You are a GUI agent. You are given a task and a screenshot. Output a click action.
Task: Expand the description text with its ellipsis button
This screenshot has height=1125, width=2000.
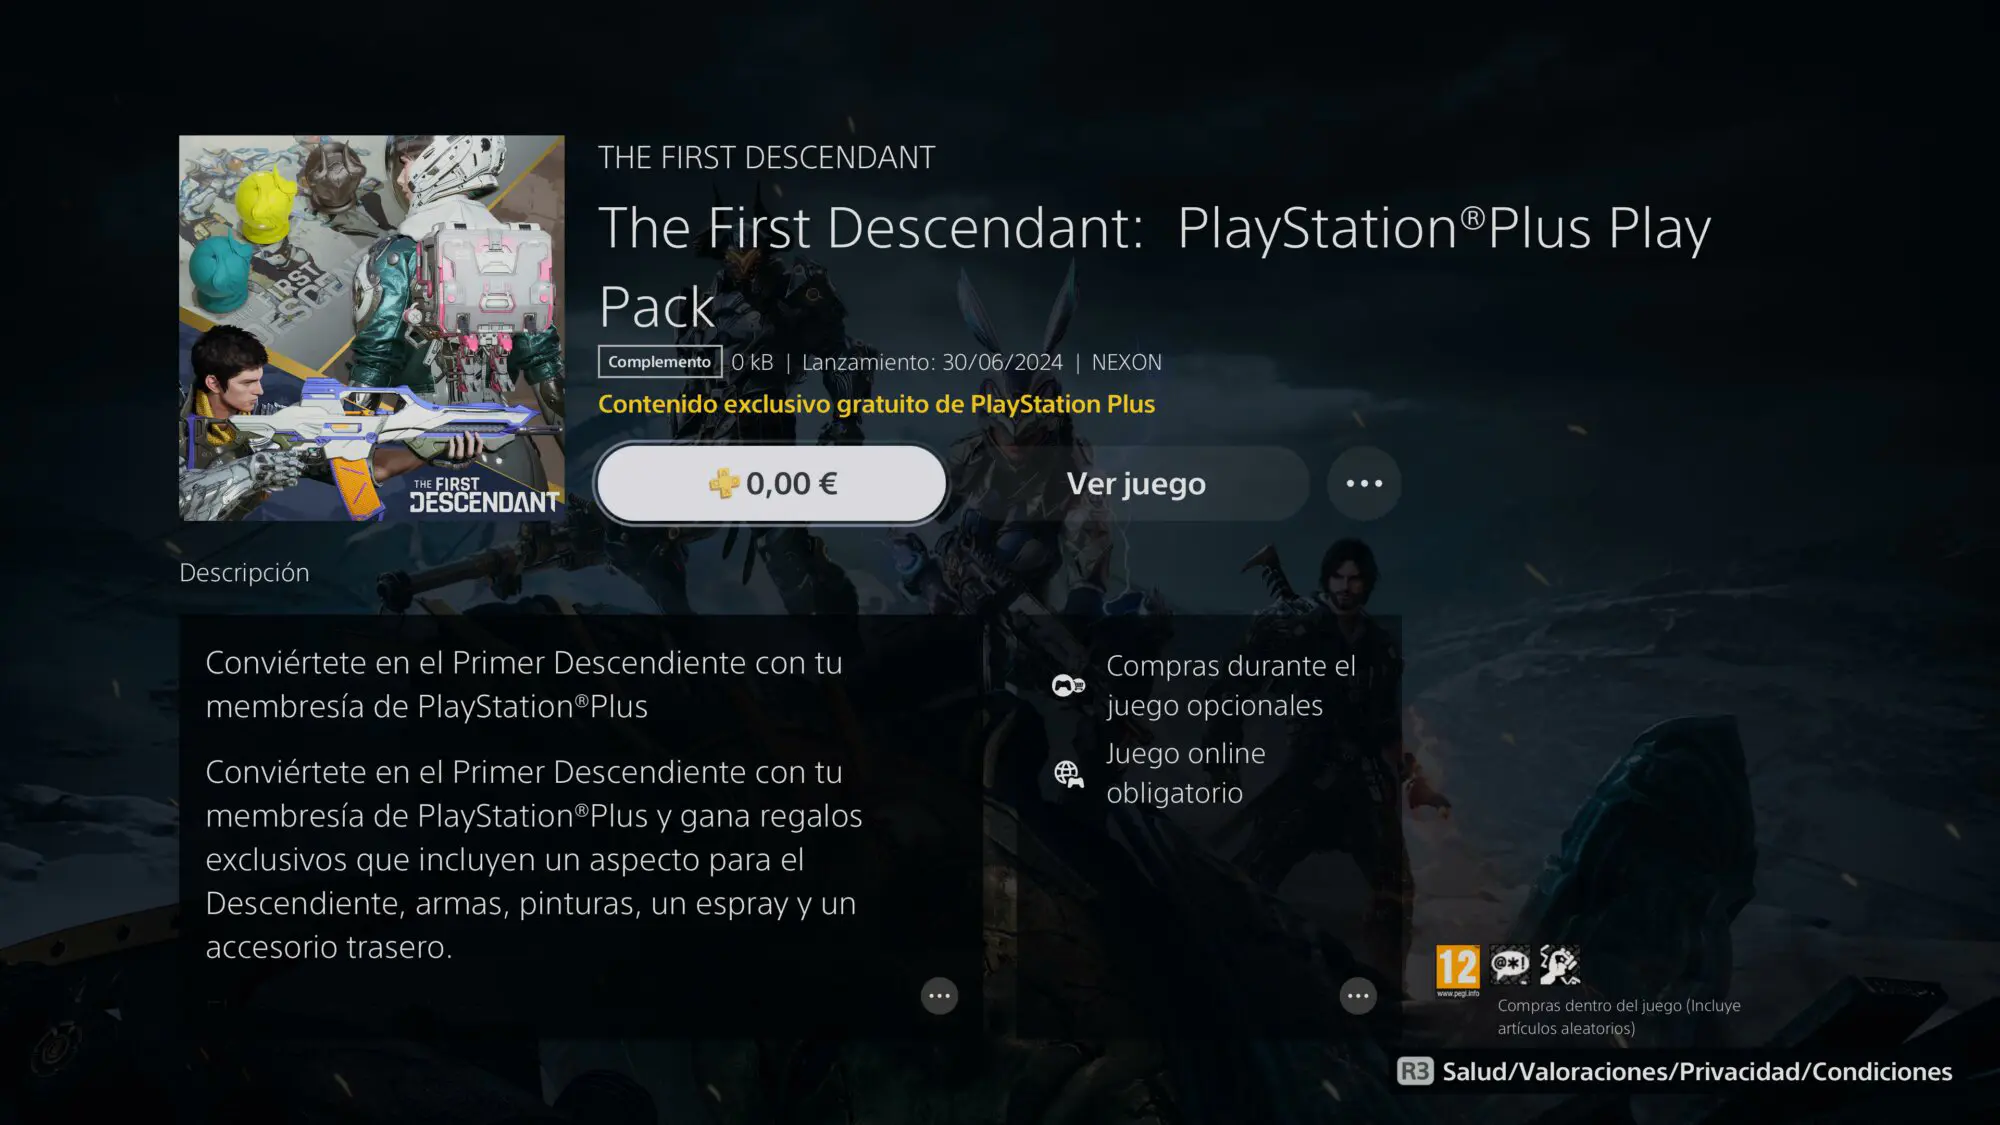pyautogui.click(x=939, y=996)
